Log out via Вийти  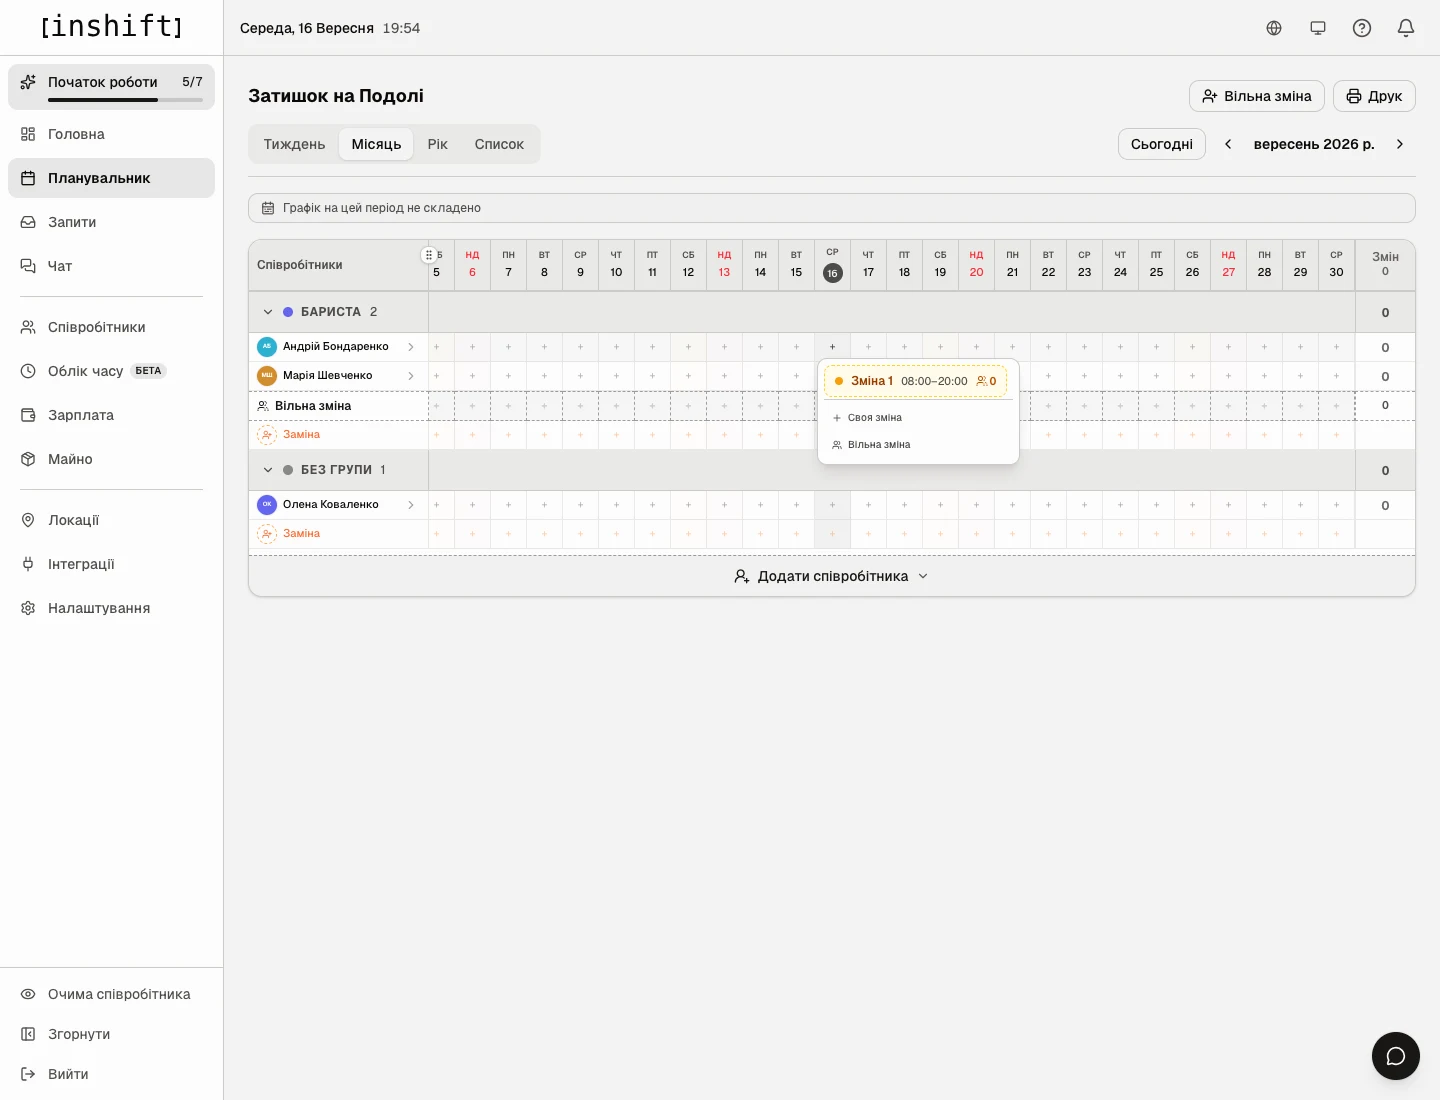[111, 1074]
